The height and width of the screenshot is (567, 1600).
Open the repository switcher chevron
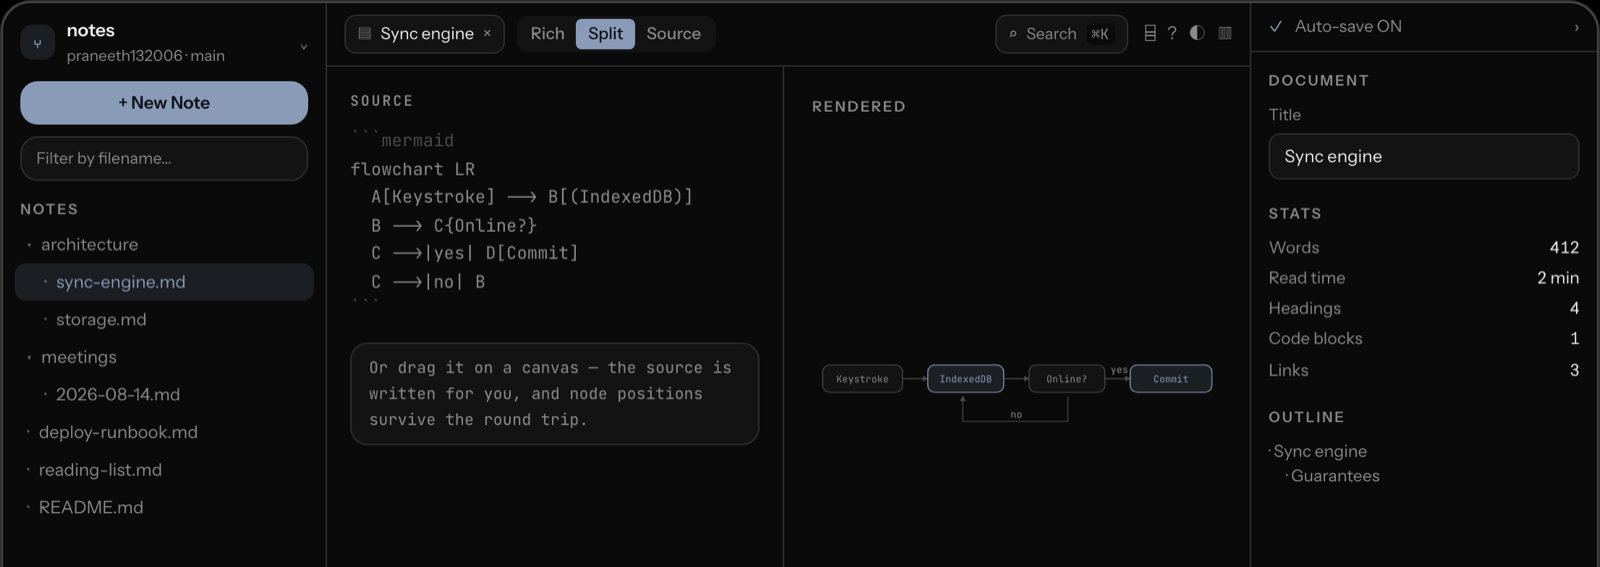click(304, 46)
